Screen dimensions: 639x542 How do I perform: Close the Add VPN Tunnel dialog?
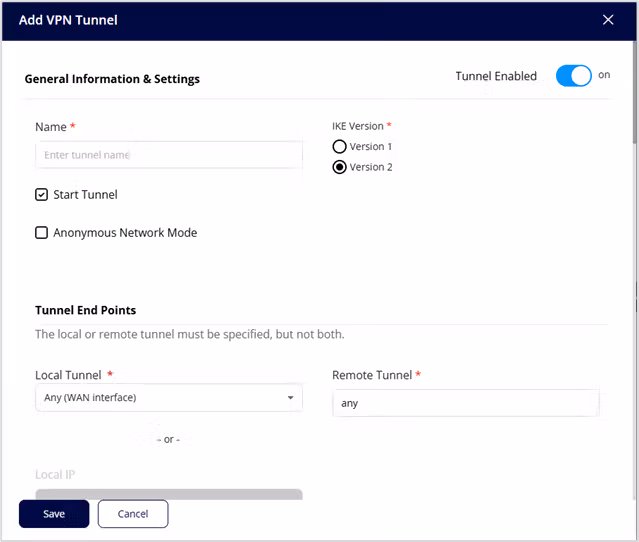(608, 20)
